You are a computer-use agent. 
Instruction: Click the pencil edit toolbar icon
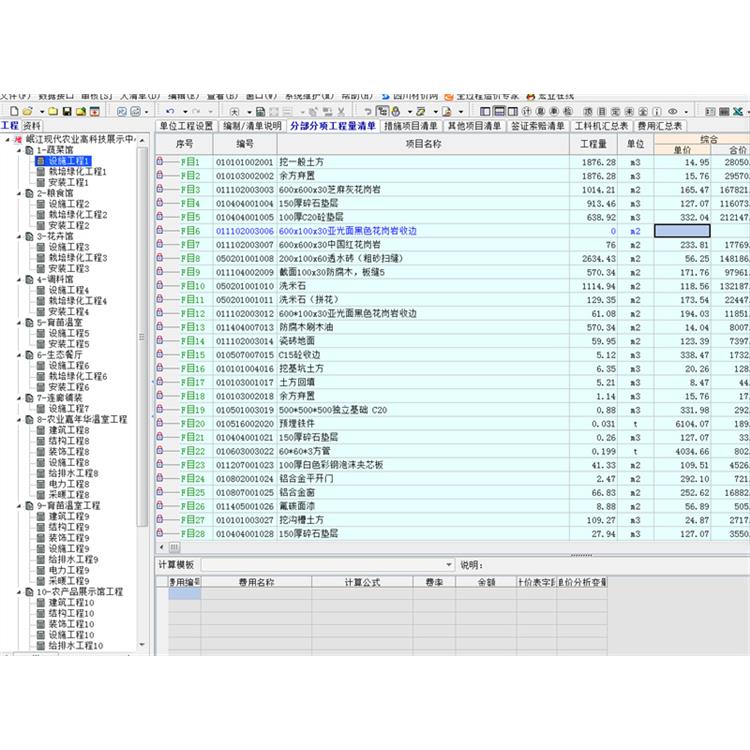[x=421, y=111]
